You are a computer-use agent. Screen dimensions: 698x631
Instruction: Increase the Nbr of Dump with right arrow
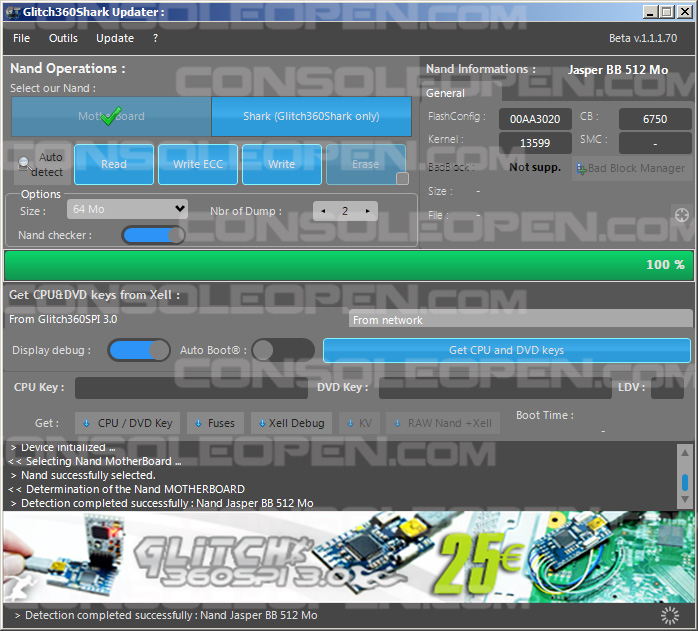(368, 211)
